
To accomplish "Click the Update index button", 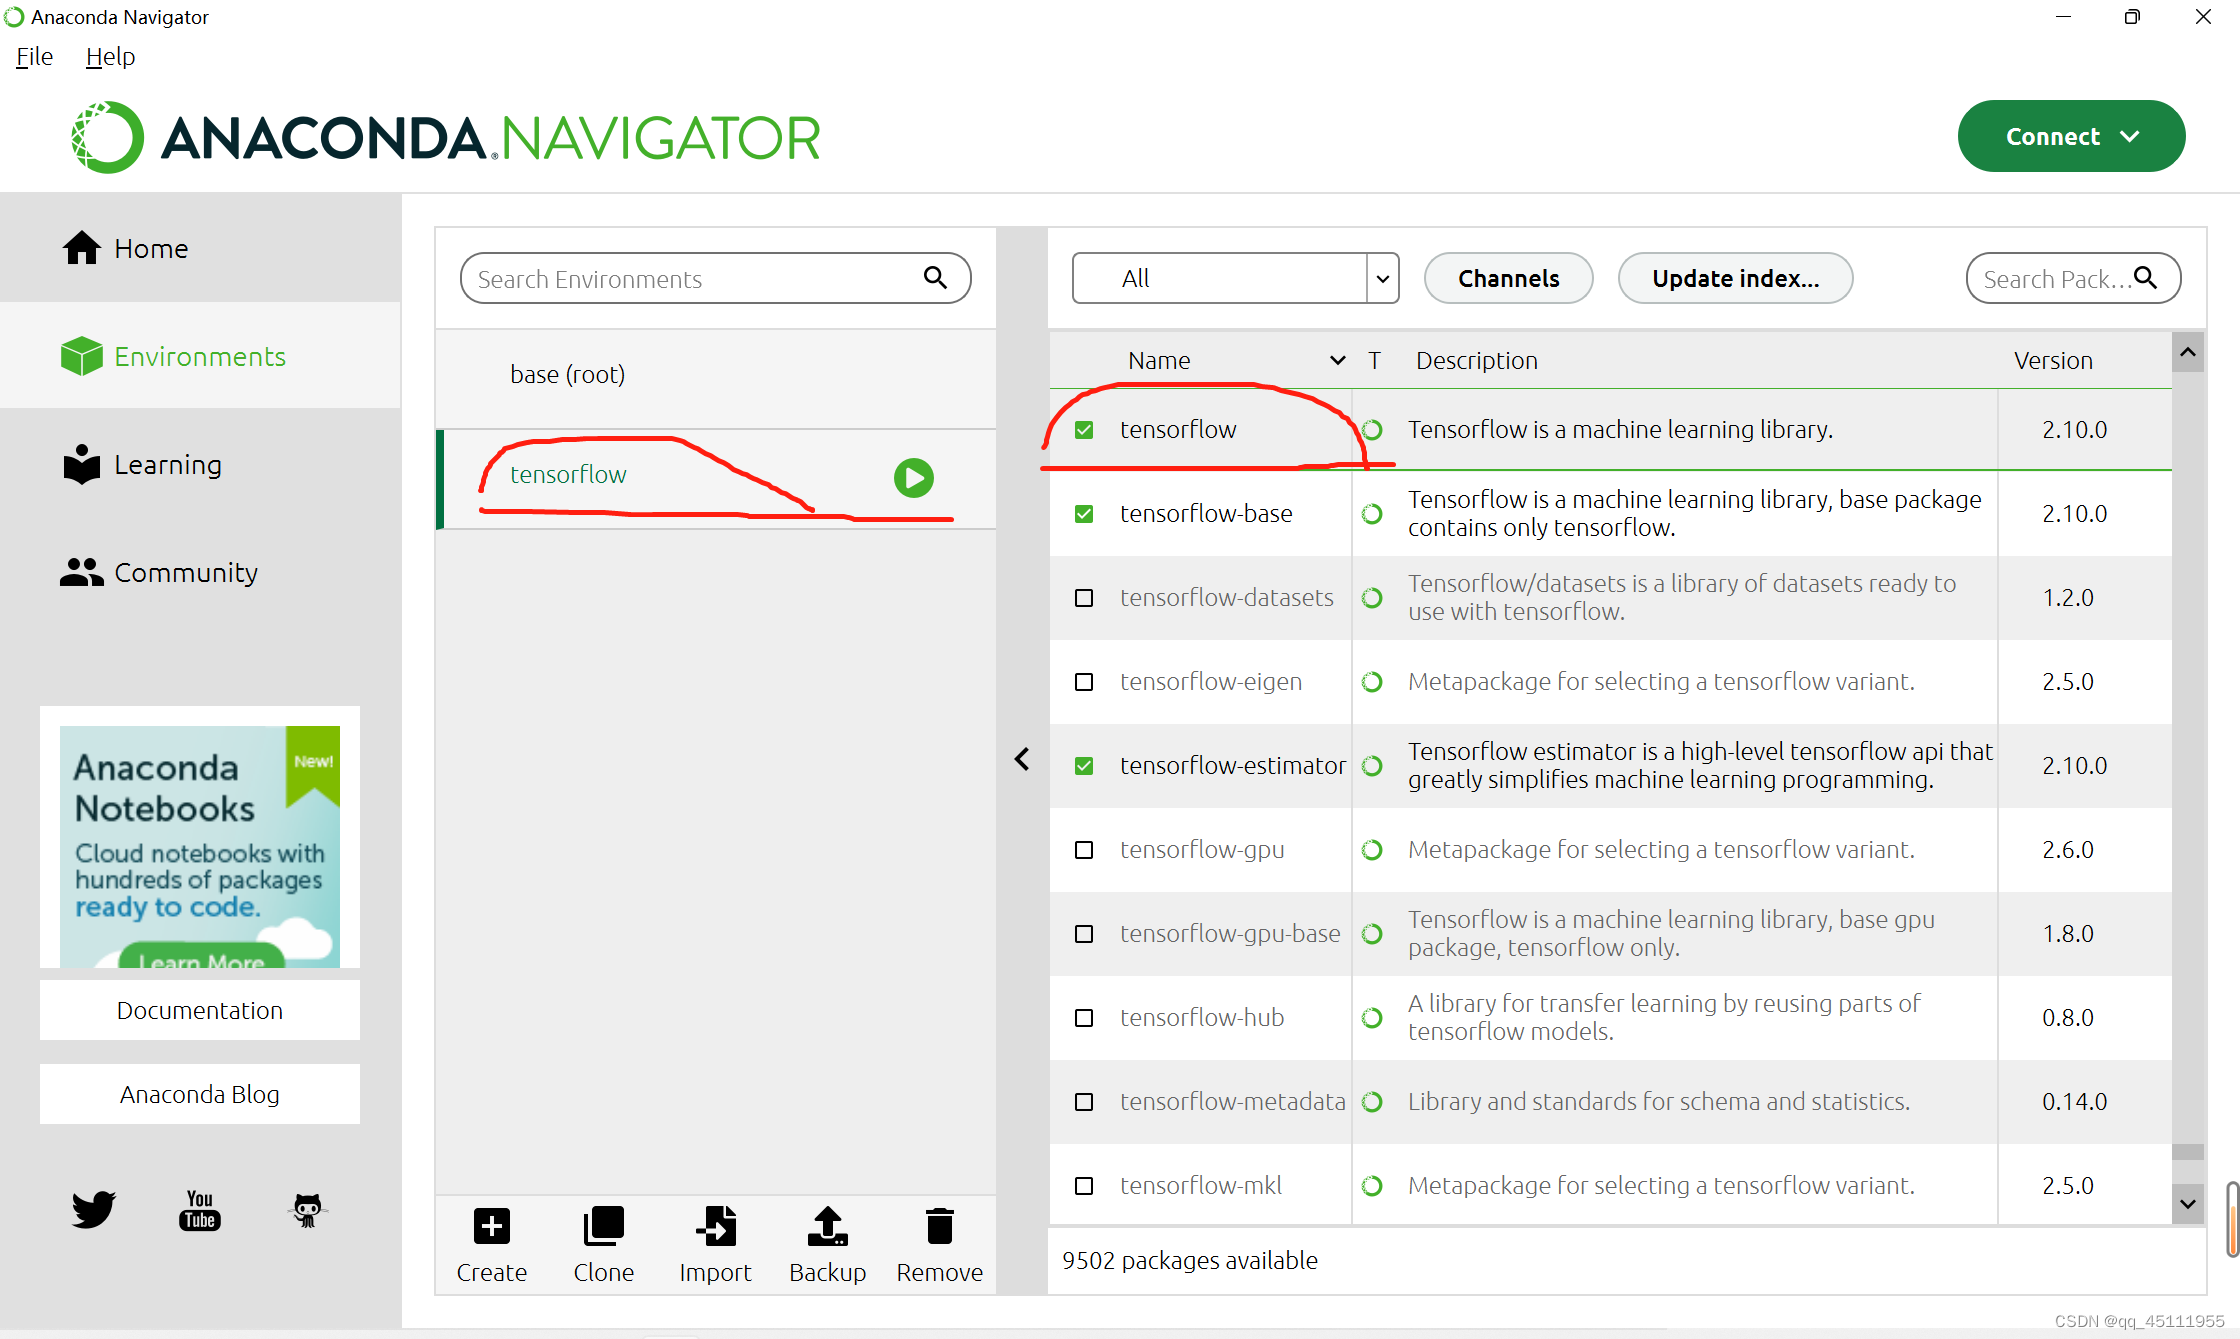I will 1735,278.
